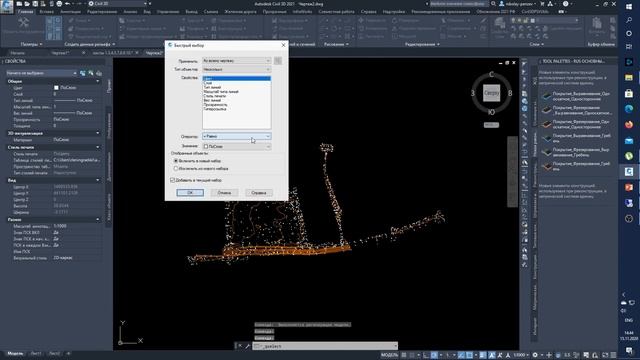
Task: Open Windows Start menu on taskbar
Action: [629, 7]
